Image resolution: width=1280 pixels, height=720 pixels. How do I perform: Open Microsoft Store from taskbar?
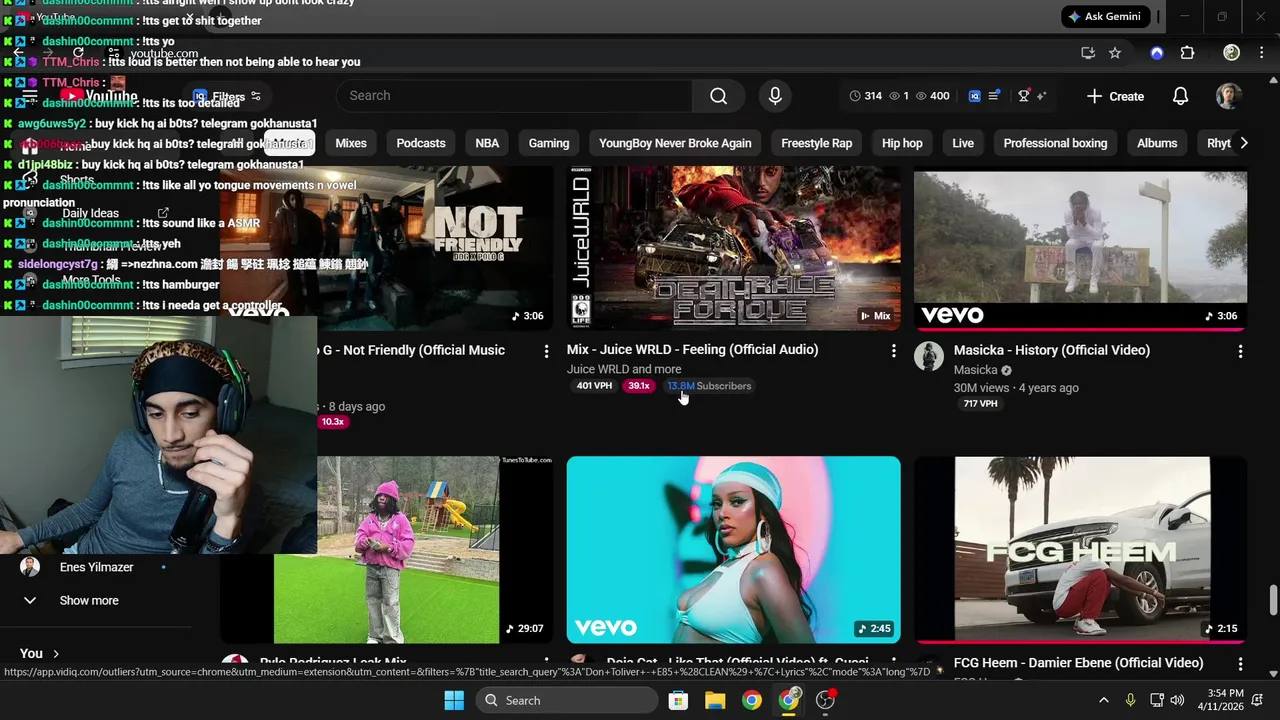coord(678,700)
